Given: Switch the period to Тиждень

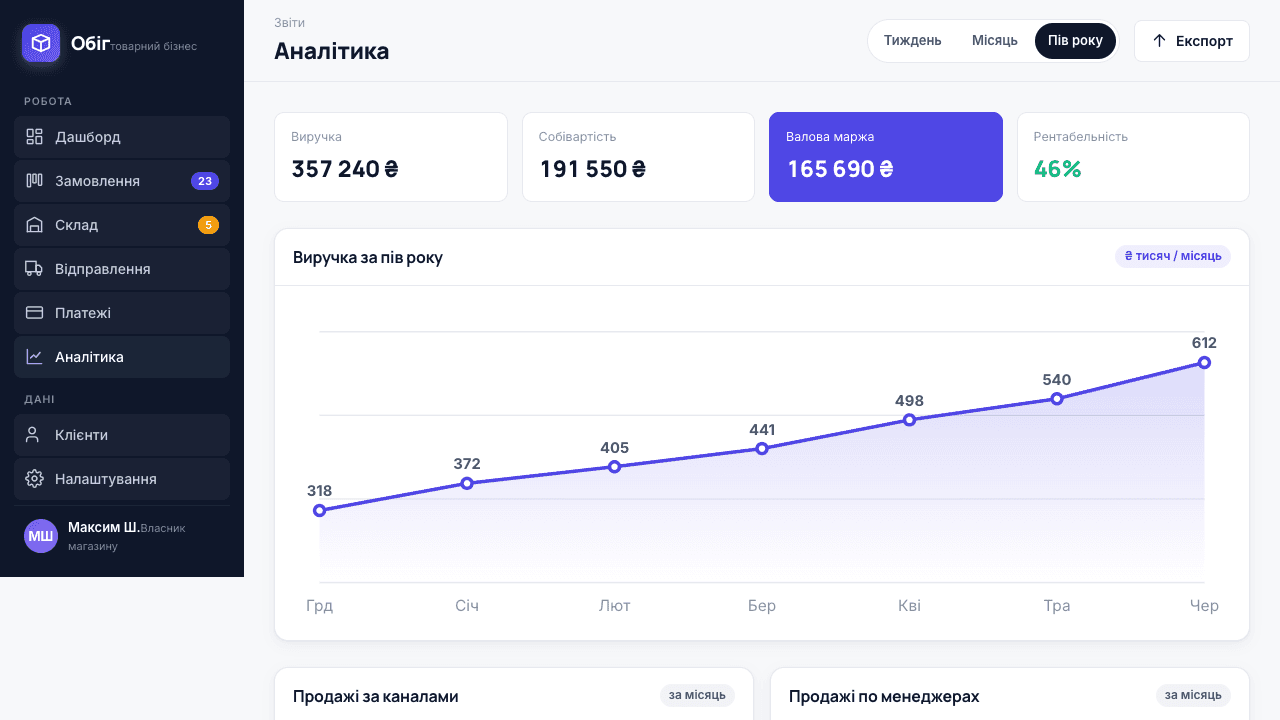Looking at the screenshot, I should [x=913, y=41].
